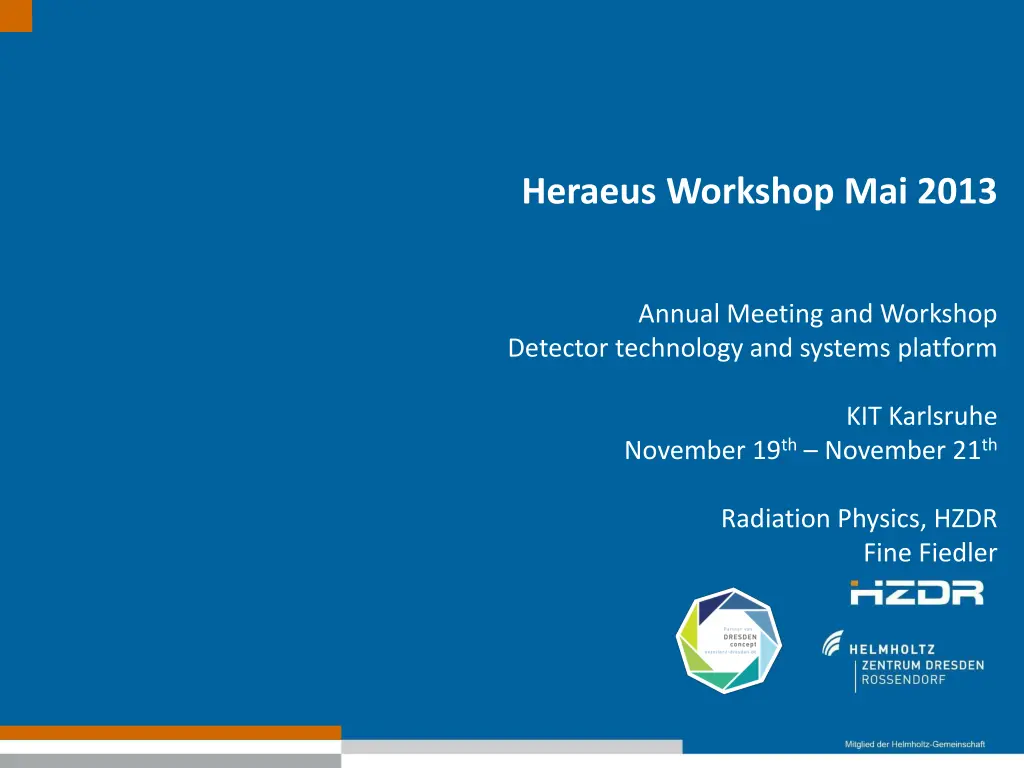This screenshot has height=768, width=1024.
Task: Select the orange square in the top corner
Action: [x=16, y=15]
